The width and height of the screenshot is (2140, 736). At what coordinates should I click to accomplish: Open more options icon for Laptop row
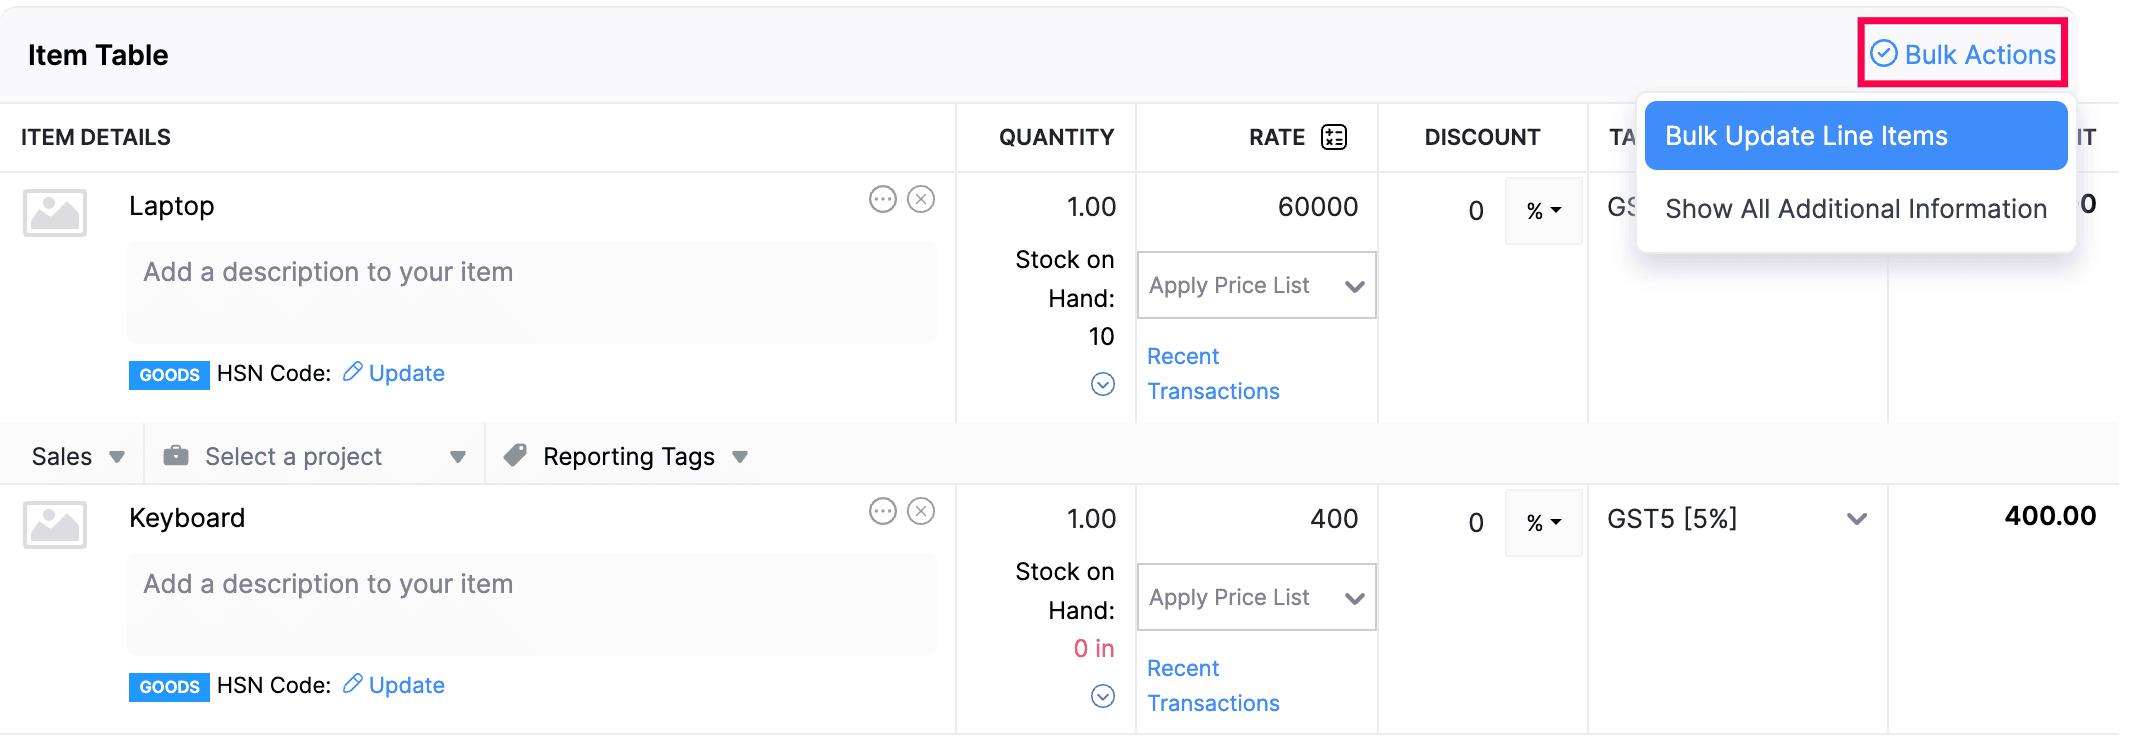click(882, 200)
